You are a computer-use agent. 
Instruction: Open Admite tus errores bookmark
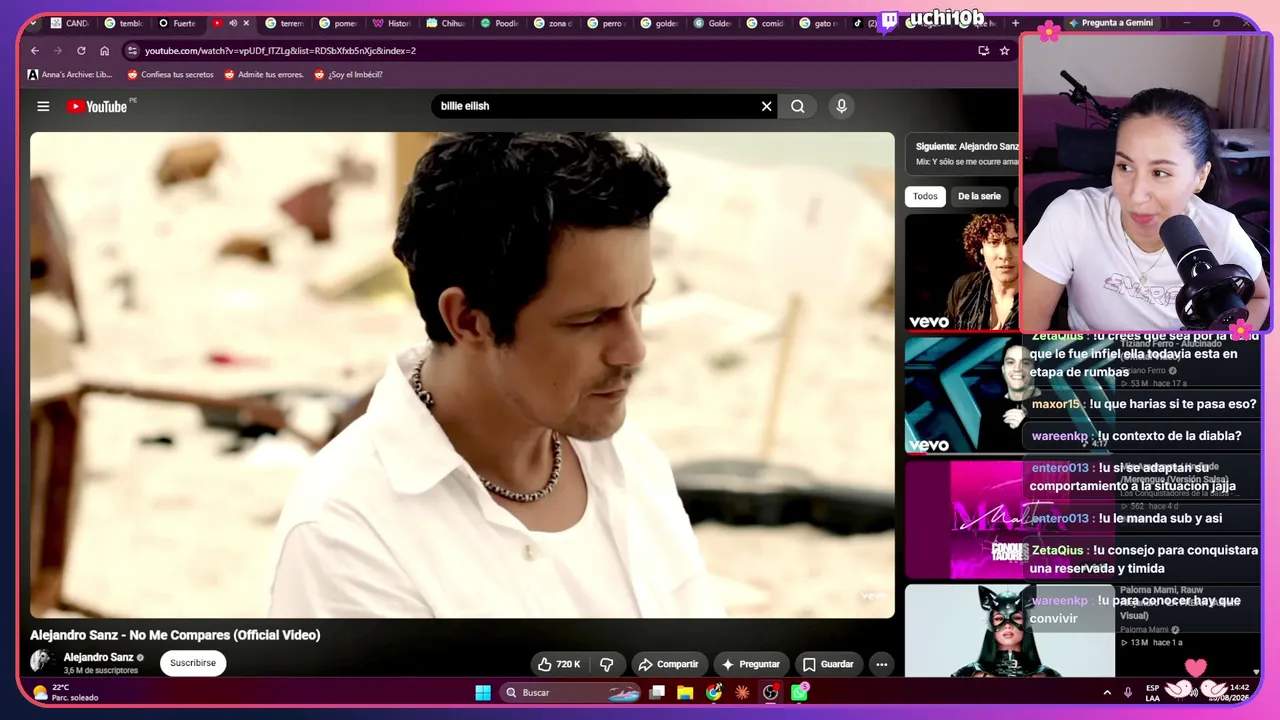tap(264, 74)
